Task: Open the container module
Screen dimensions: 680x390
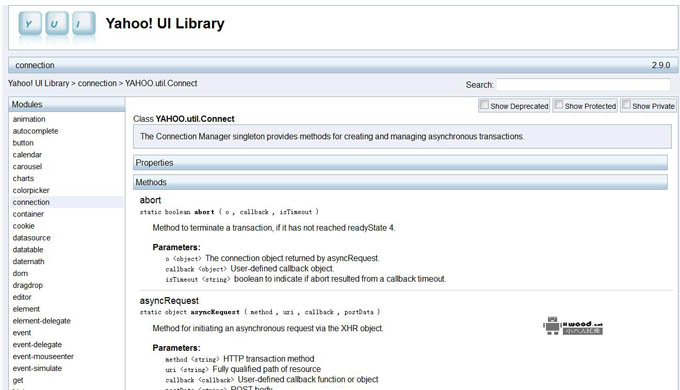Action: pyautogui.click(x=28, y=214)
